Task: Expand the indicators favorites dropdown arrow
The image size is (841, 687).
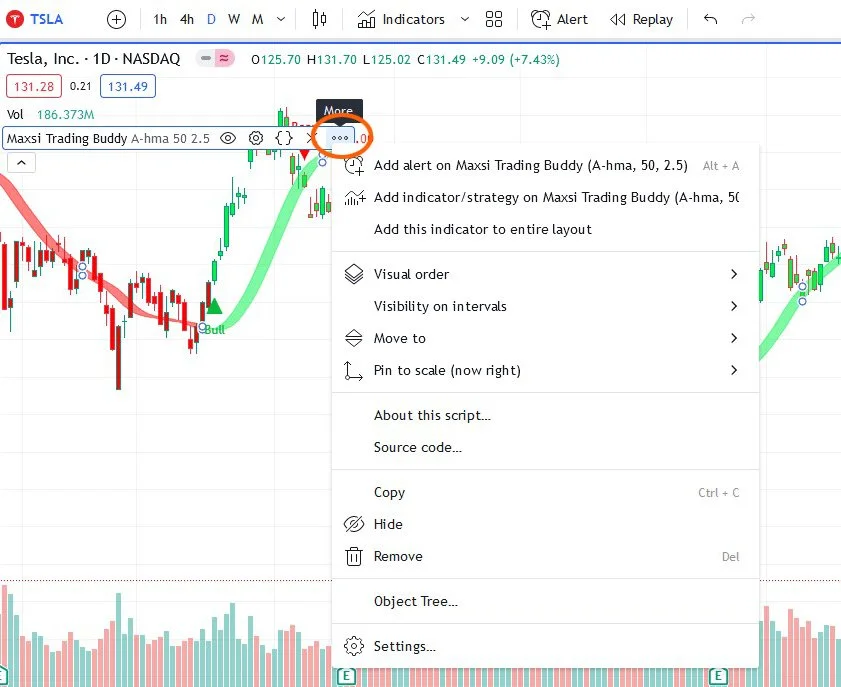Action: coord(464,20)
